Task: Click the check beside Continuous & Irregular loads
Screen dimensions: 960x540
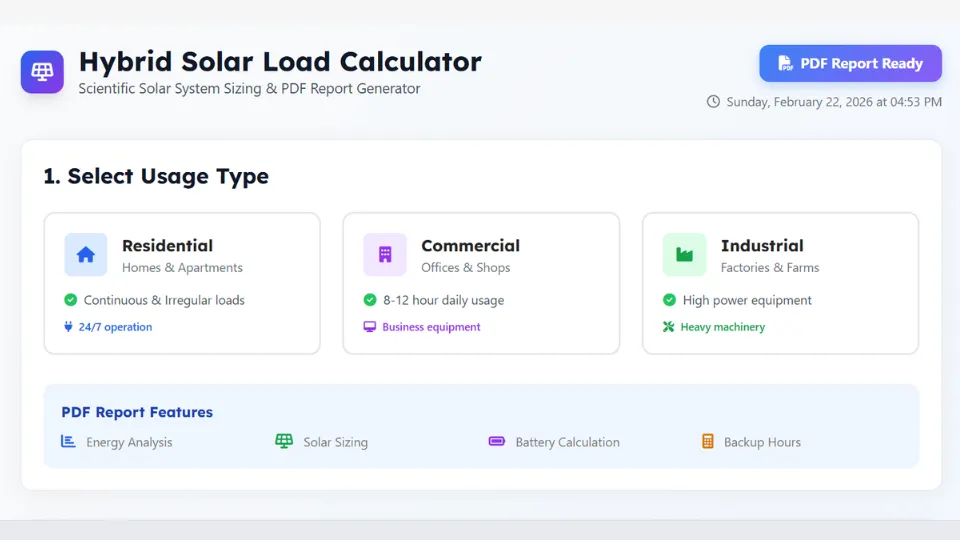Action: (71, 300)
